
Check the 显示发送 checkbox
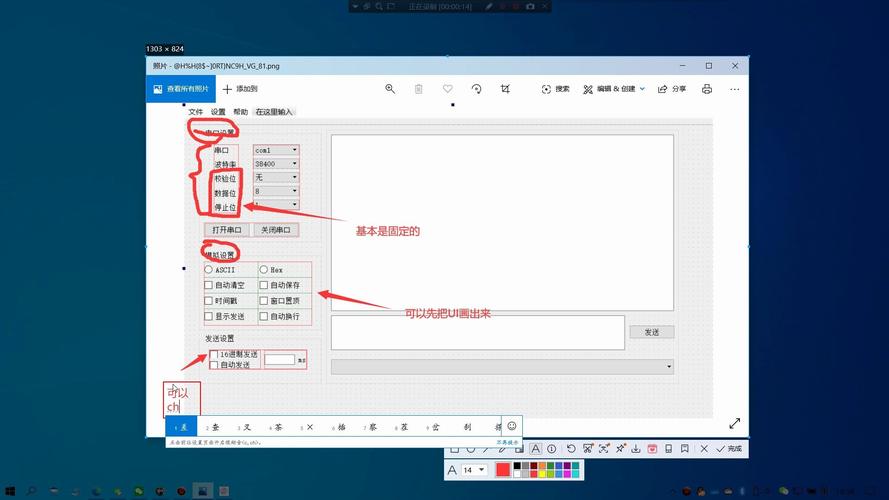point(209,316)
